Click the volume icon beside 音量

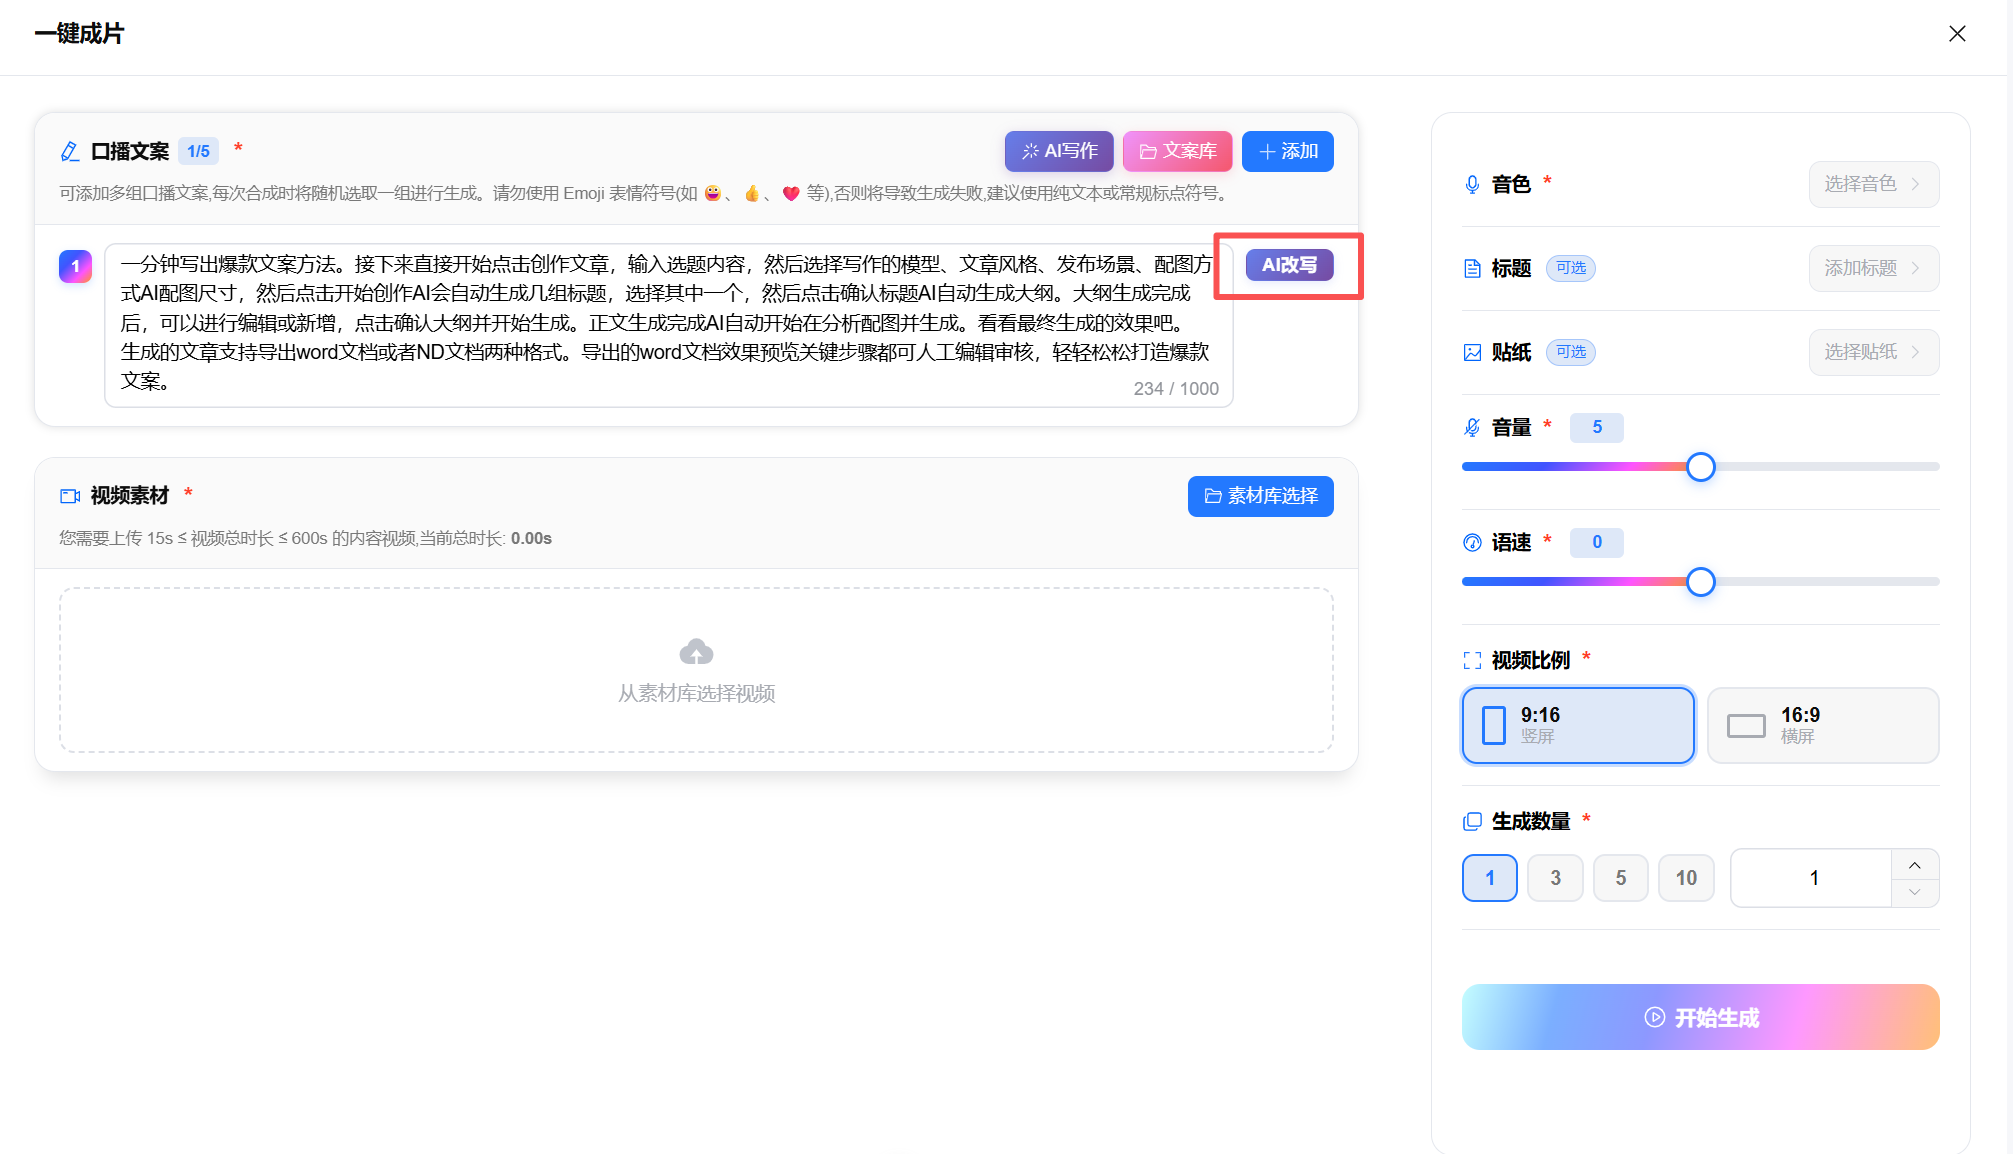1472,428
